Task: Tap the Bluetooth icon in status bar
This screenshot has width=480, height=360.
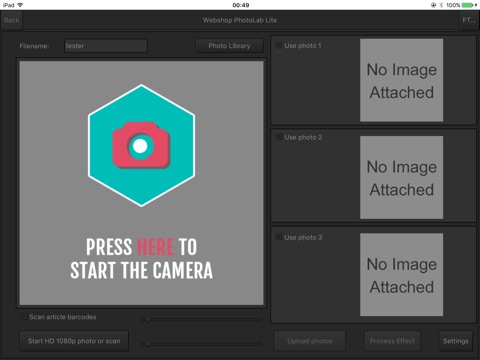Action: click(x=441, y=5)
